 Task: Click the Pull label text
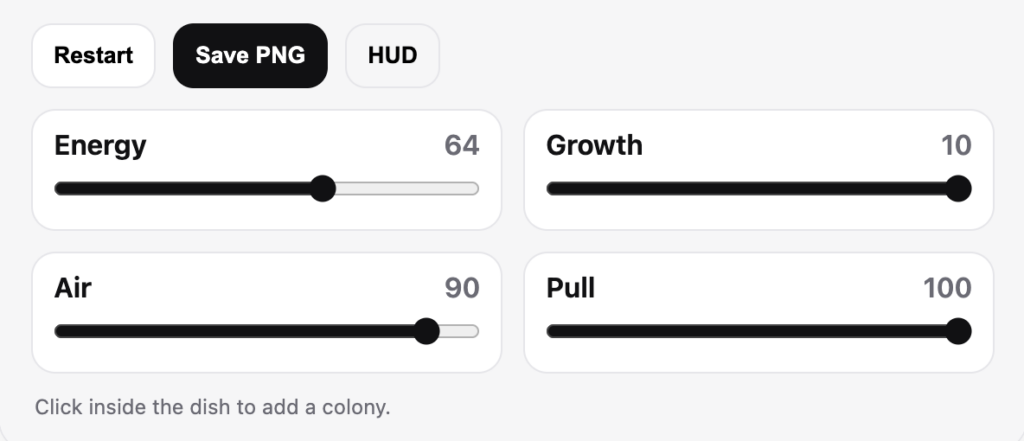pos(570,289)
